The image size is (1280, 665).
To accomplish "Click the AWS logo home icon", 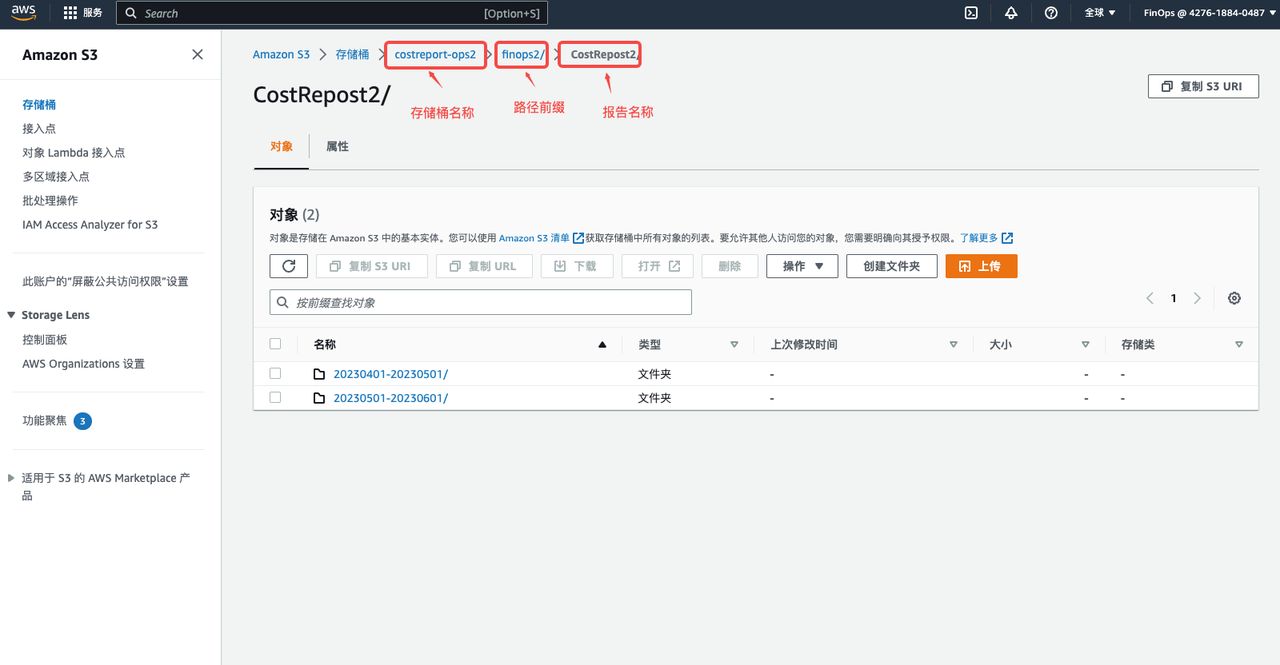I will coord(24,13).
